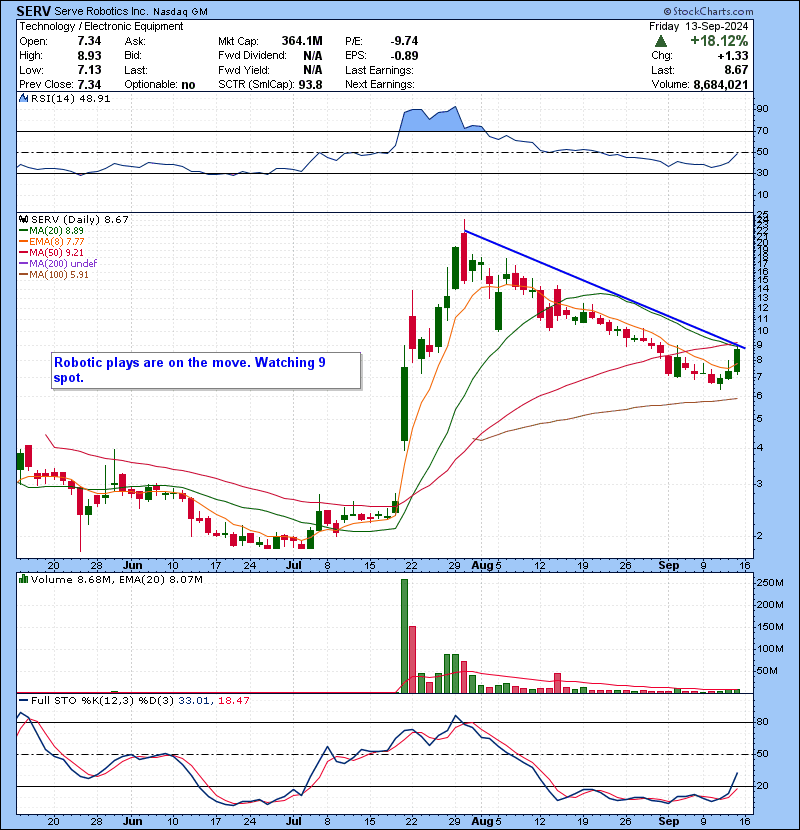
Task: Click the candlestick icon beside SERV (Daily)
Action: click(23, 219)
